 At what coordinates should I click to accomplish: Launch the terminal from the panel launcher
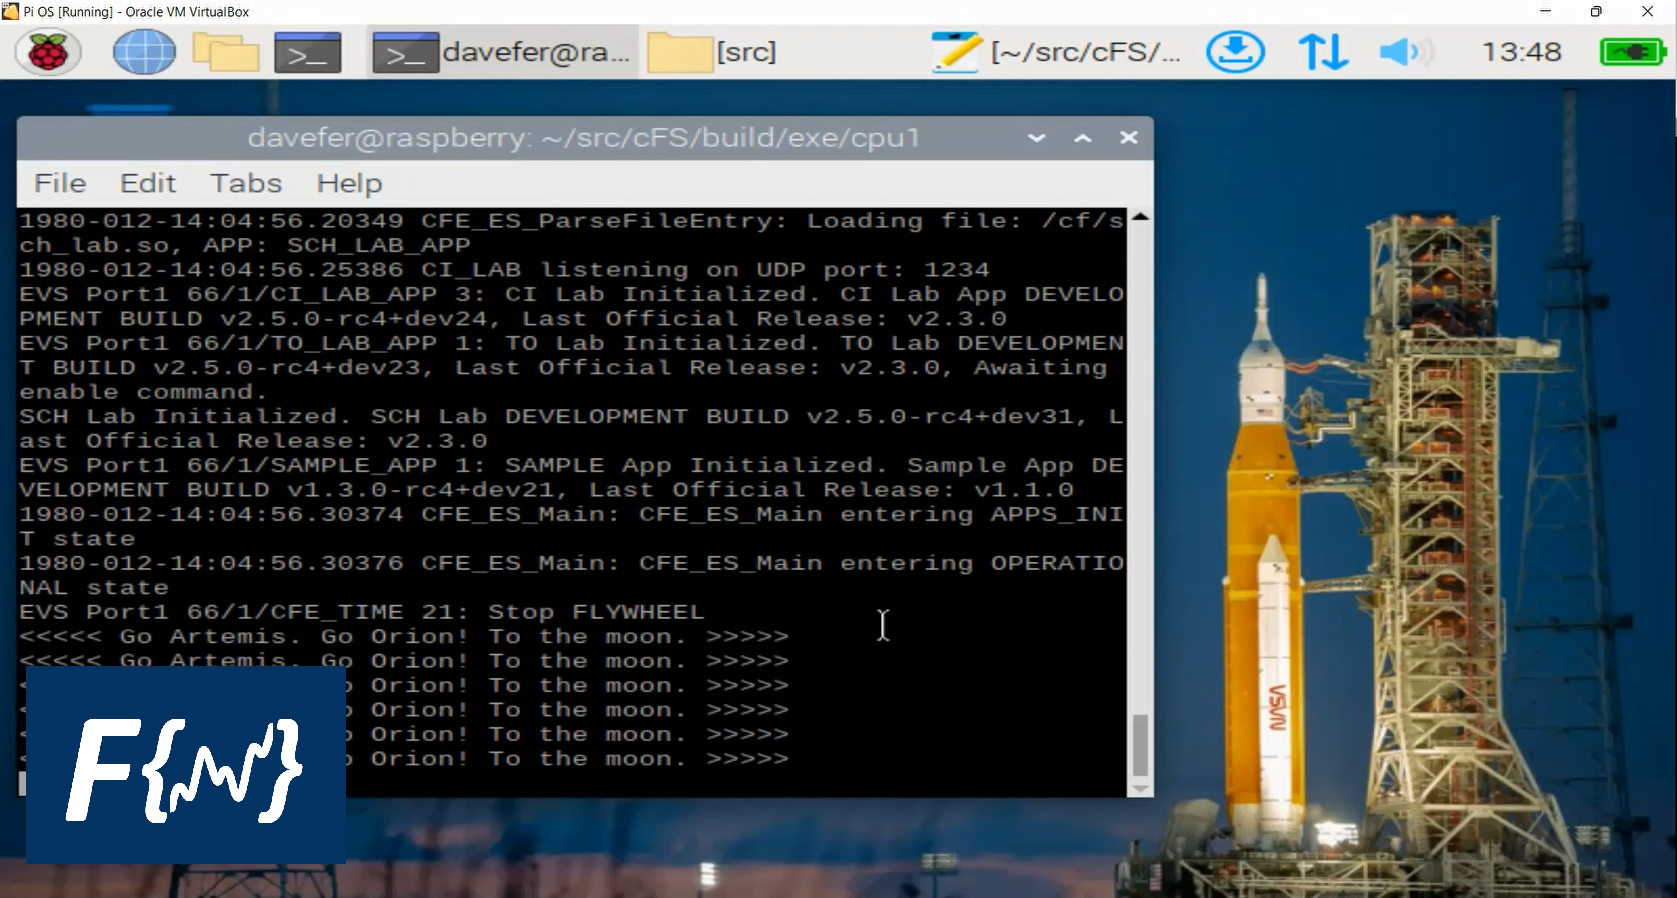[308, 53]
